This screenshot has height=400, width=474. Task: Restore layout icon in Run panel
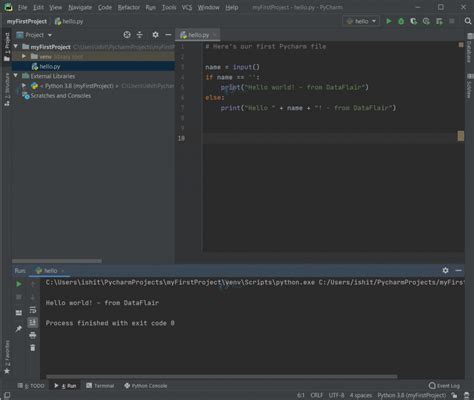point(19,313)
